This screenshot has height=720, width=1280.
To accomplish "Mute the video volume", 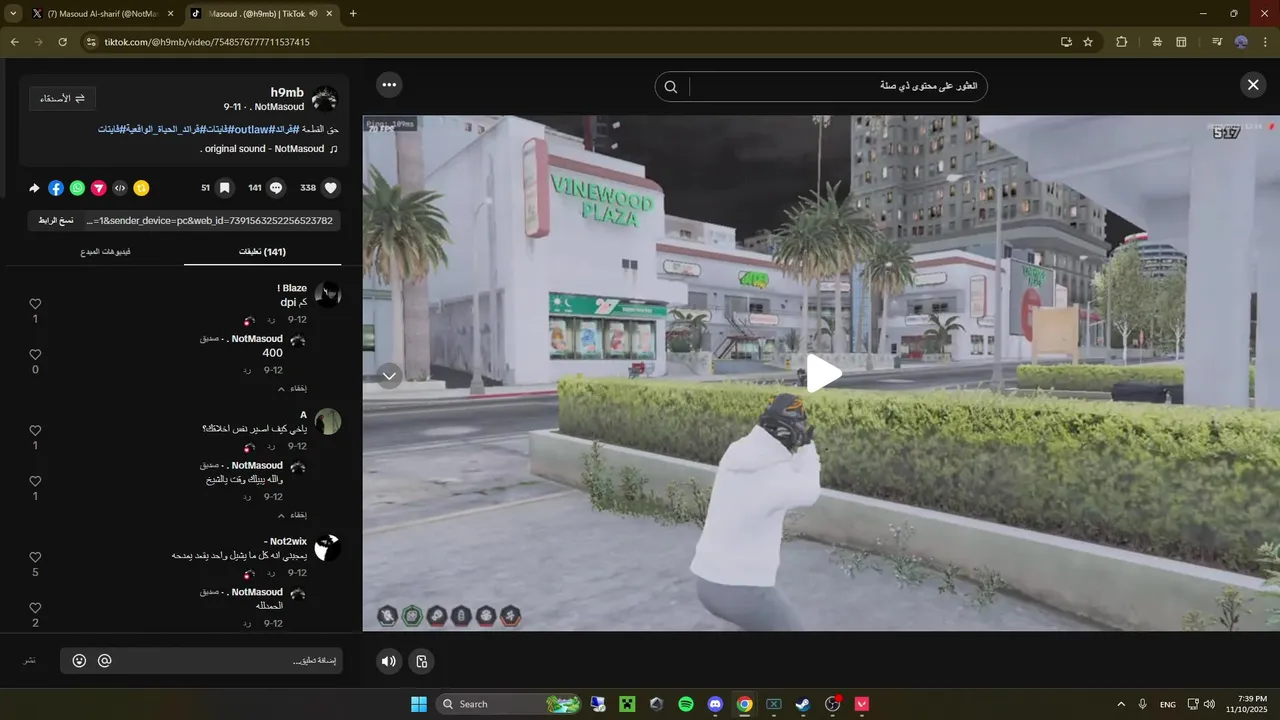I will tap(389, 661).
